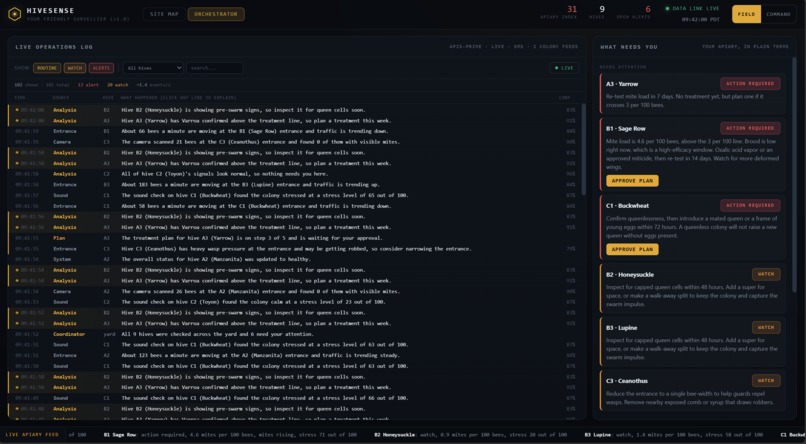Screen dimensions: 806x444
Task: Click the log search field
Action: (x=214, y=68)
